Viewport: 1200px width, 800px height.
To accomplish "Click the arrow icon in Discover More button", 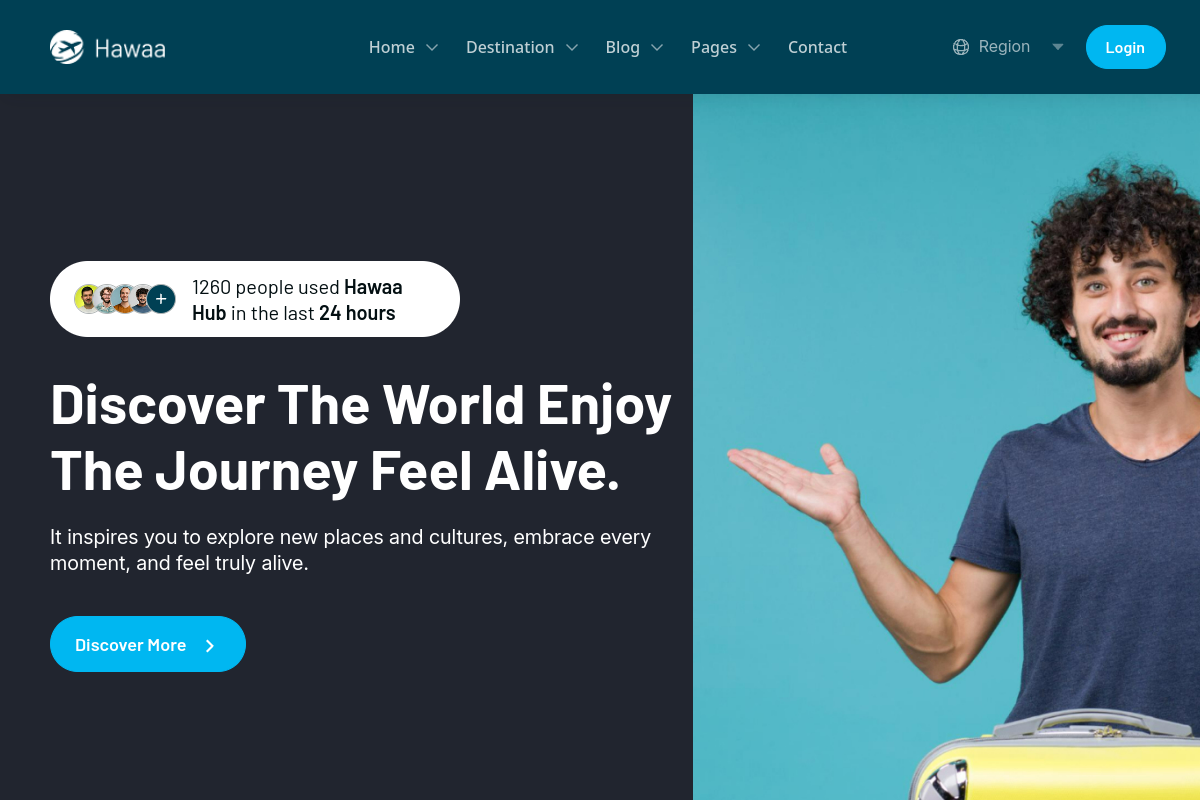I will pyautogui.click(x=210, y=646).
